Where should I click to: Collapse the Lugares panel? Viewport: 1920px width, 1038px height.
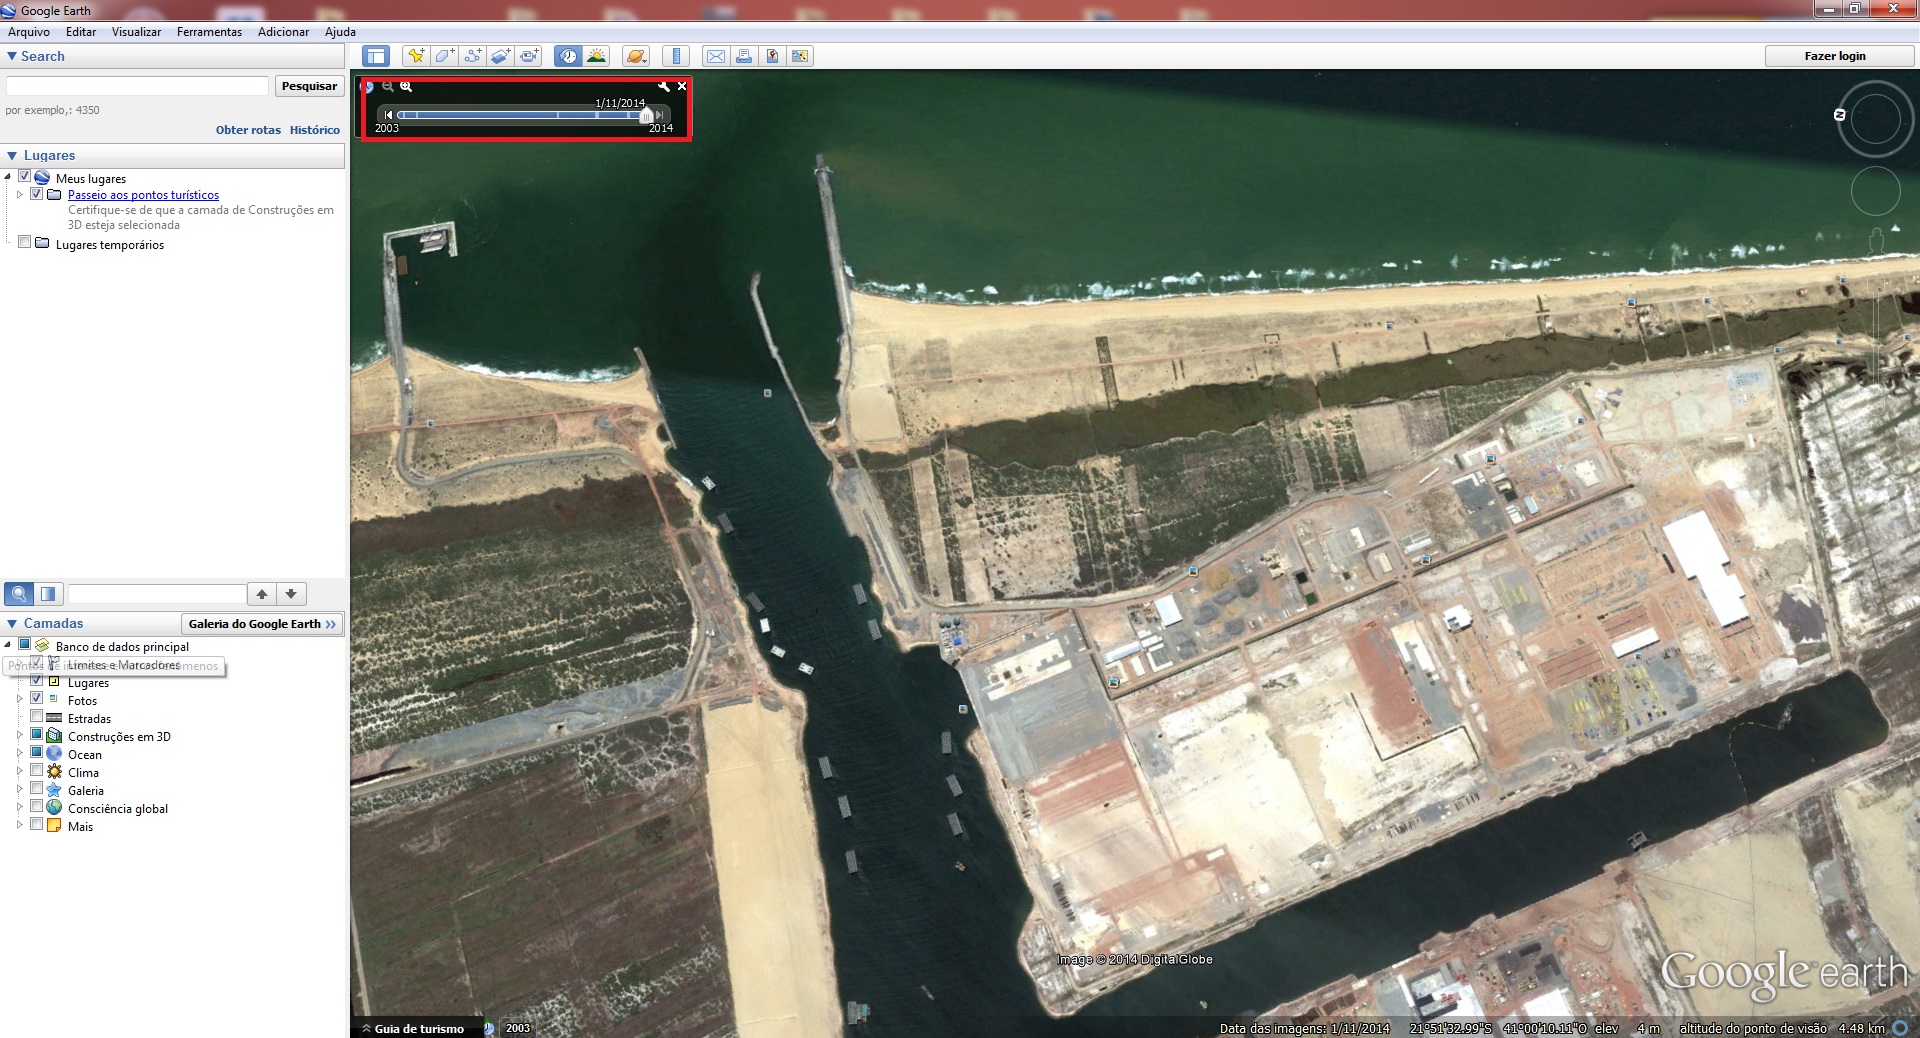pos(12,156)
